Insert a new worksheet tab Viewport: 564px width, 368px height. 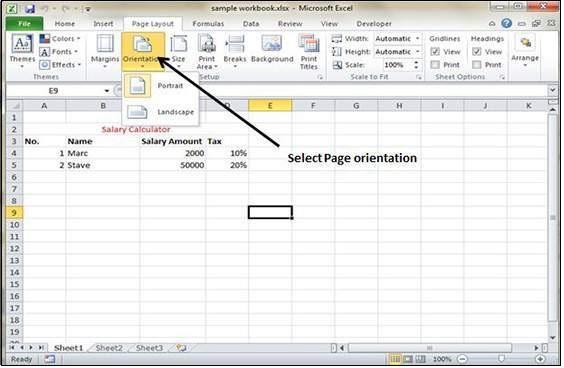coord(182,348)
